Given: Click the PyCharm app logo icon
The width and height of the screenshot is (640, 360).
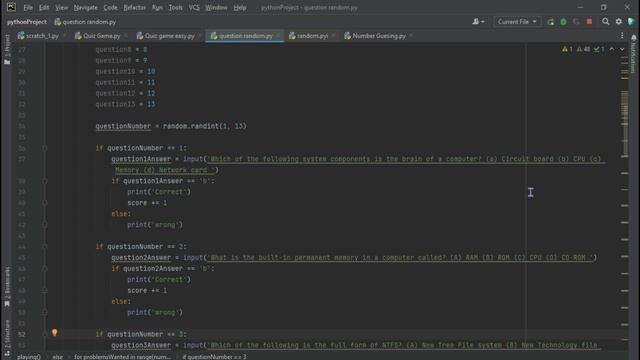Looking at the screenshot, I should point(11,7).
